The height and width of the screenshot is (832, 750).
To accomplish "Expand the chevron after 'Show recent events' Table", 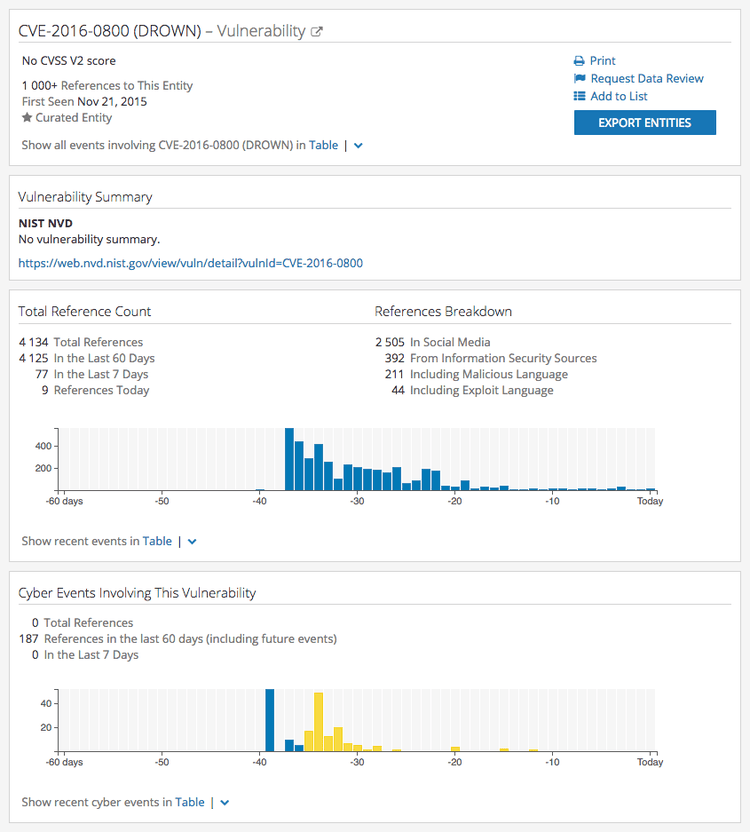I will click(x=193, y=542).
